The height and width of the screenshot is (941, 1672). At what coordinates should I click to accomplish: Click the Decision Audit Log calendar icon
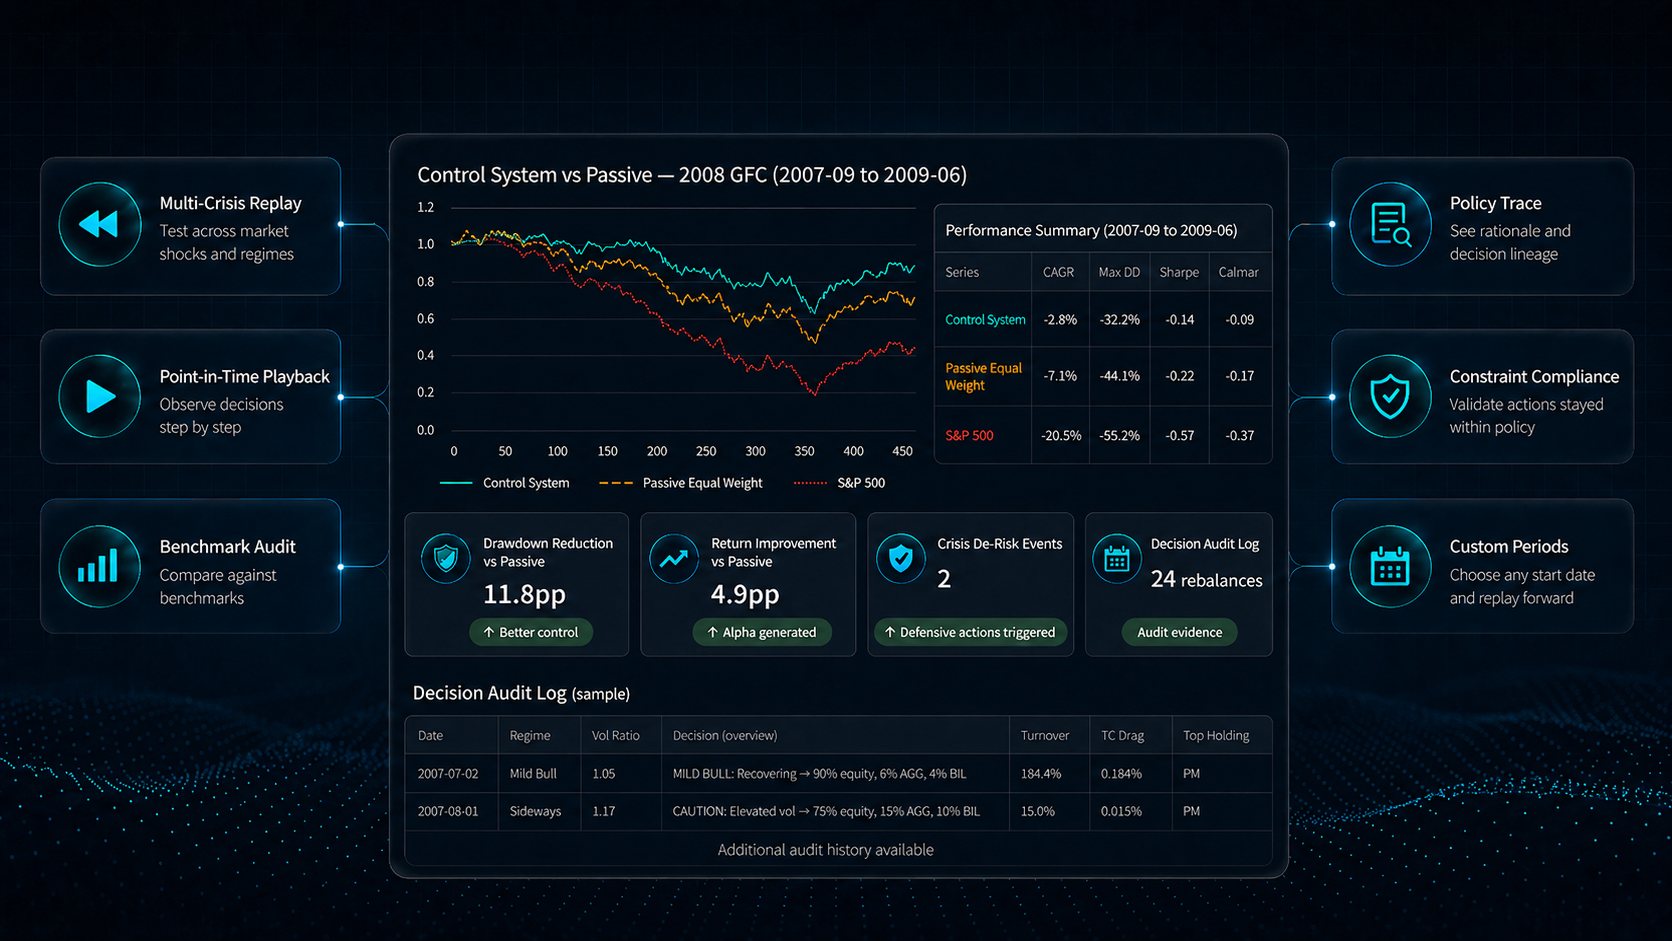point(1117,558)
